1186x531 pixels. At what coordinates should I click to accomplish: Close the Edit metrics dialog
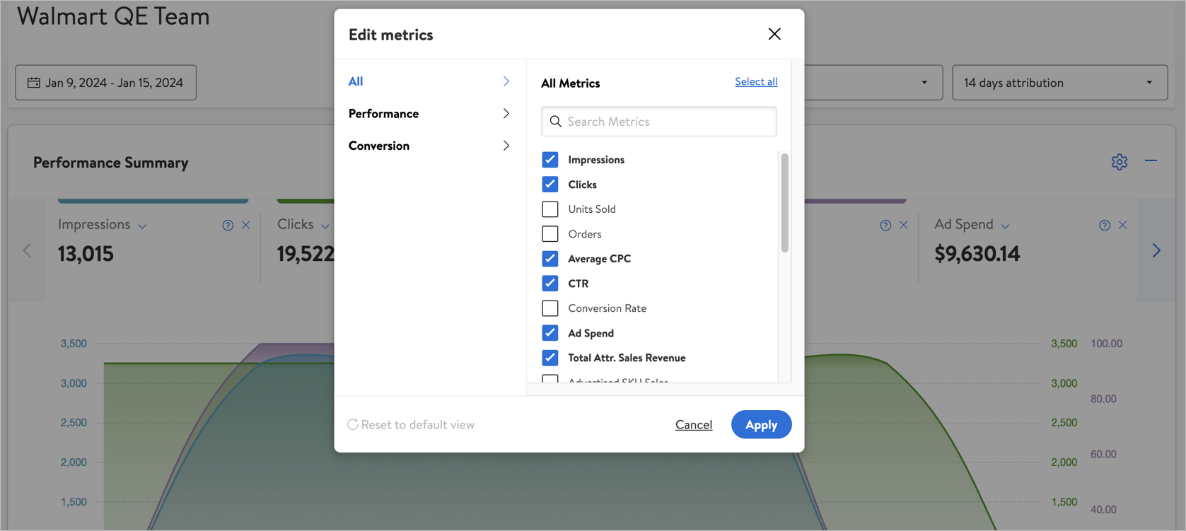pyautogui.click(x=774, y=34)
